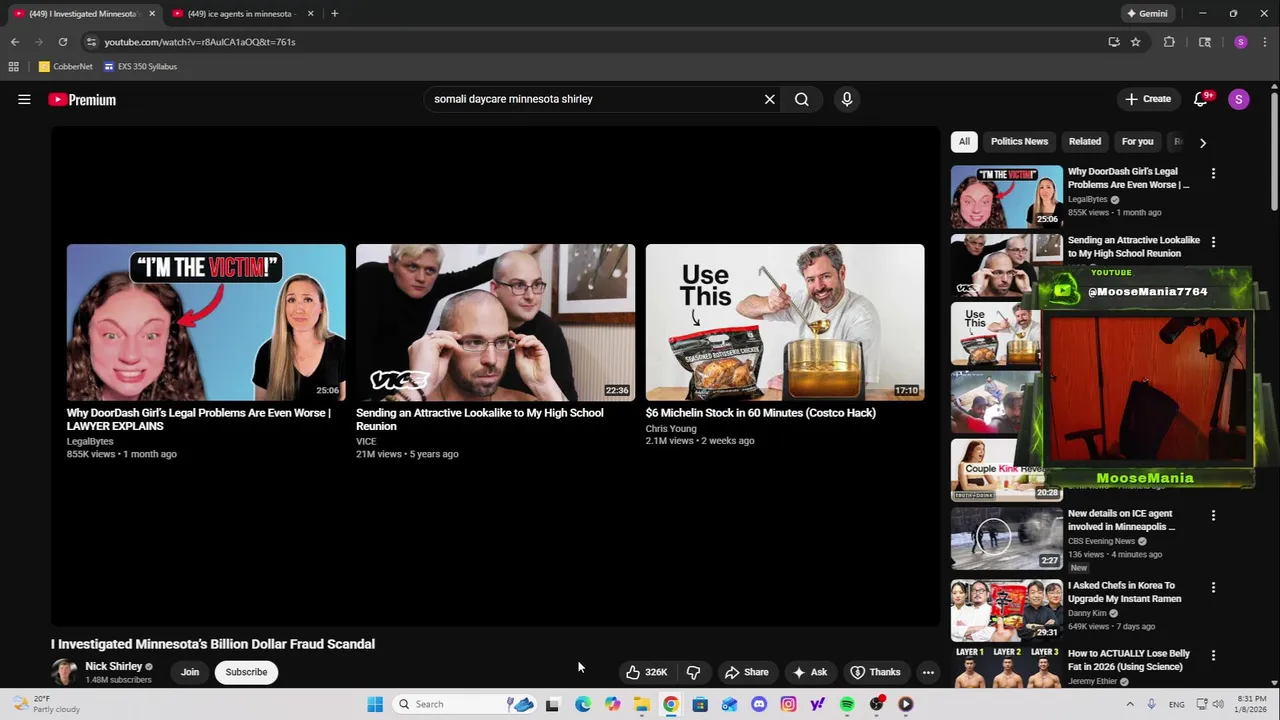1280x720 pixels.
Task: Open the YouTube hamburger guide menu
Action: (24, 99)
